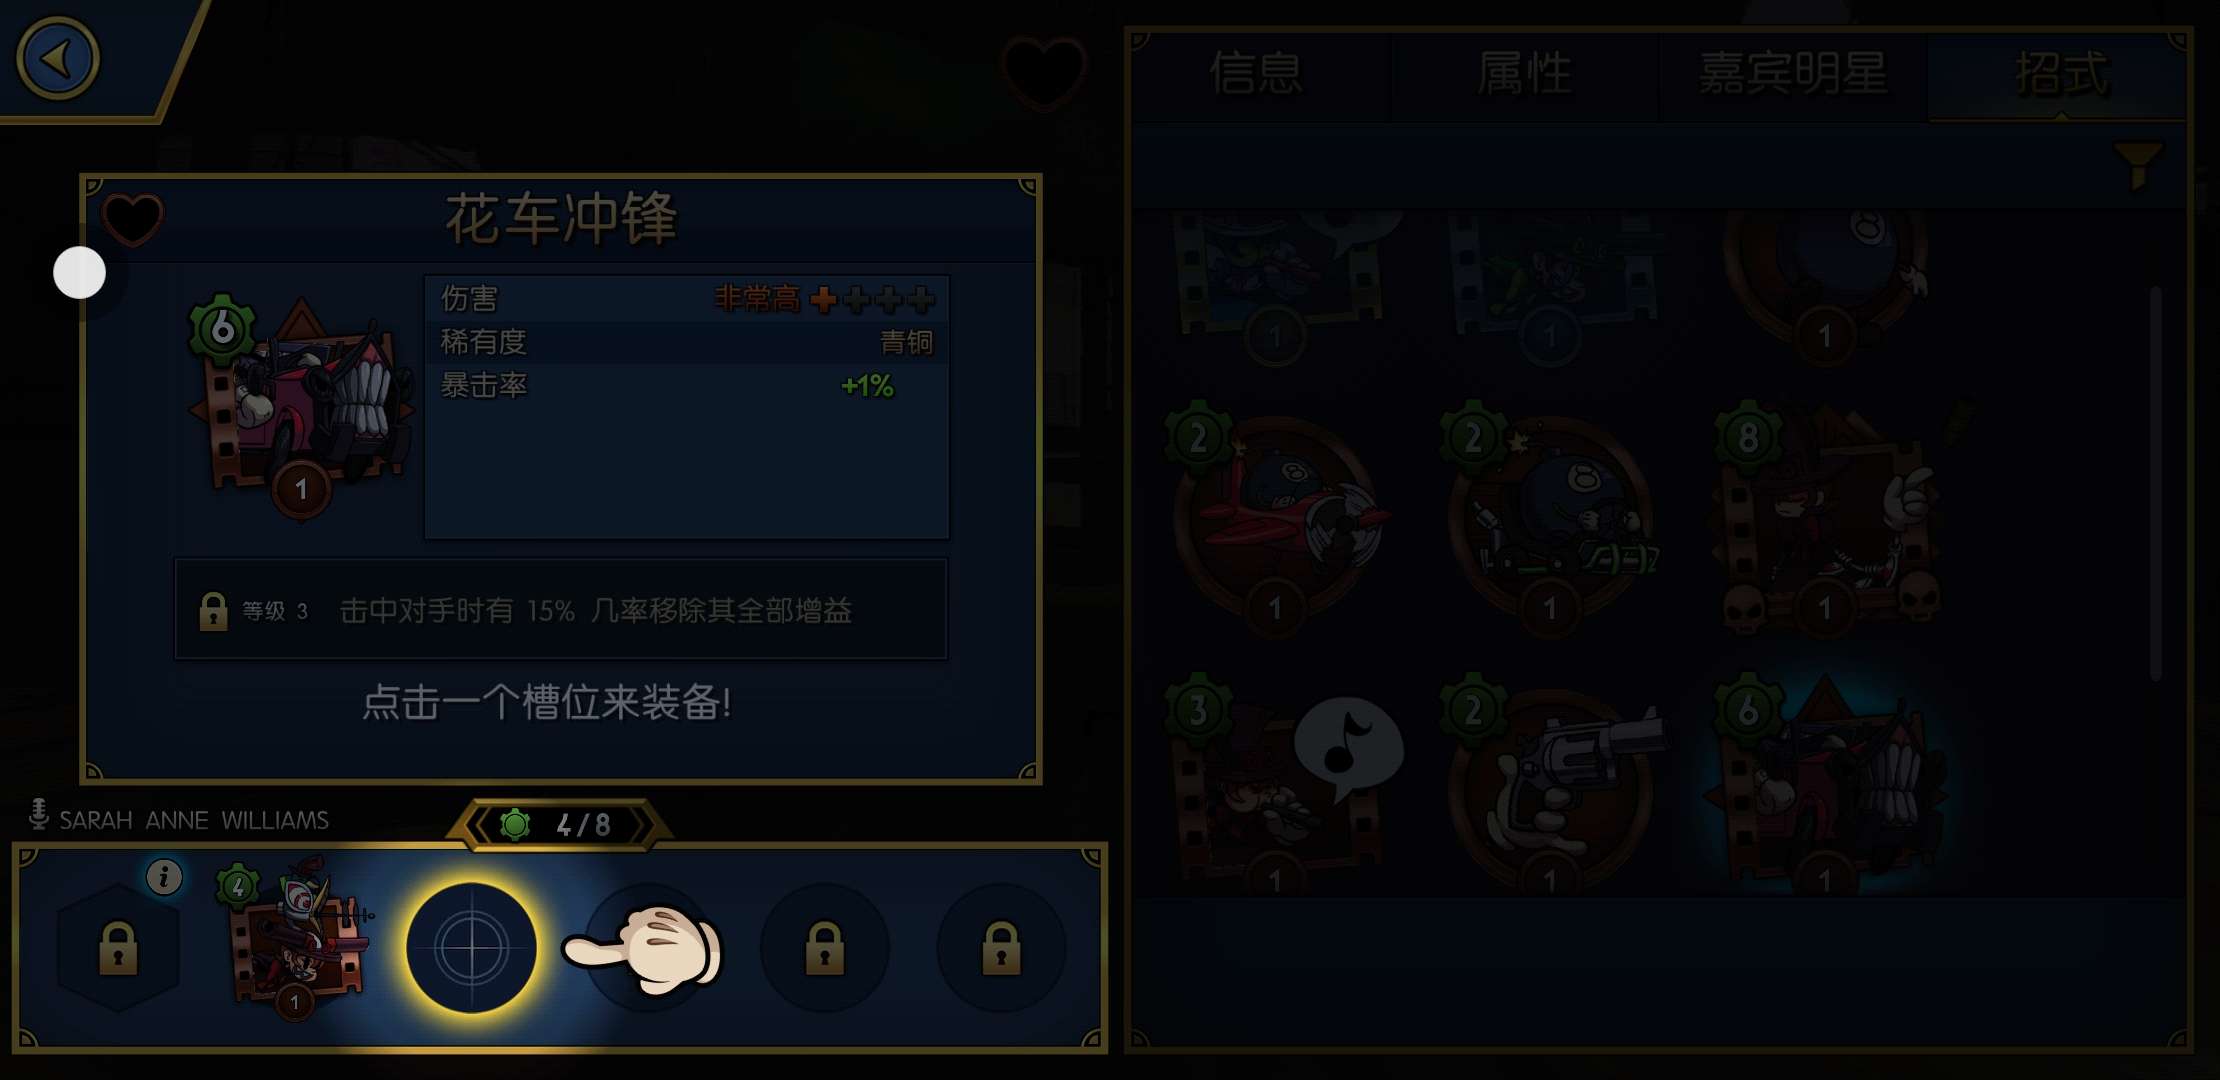Tap the back arrow button
The height and width of the screenshot is (1080, 2220).
pos(58,59)
